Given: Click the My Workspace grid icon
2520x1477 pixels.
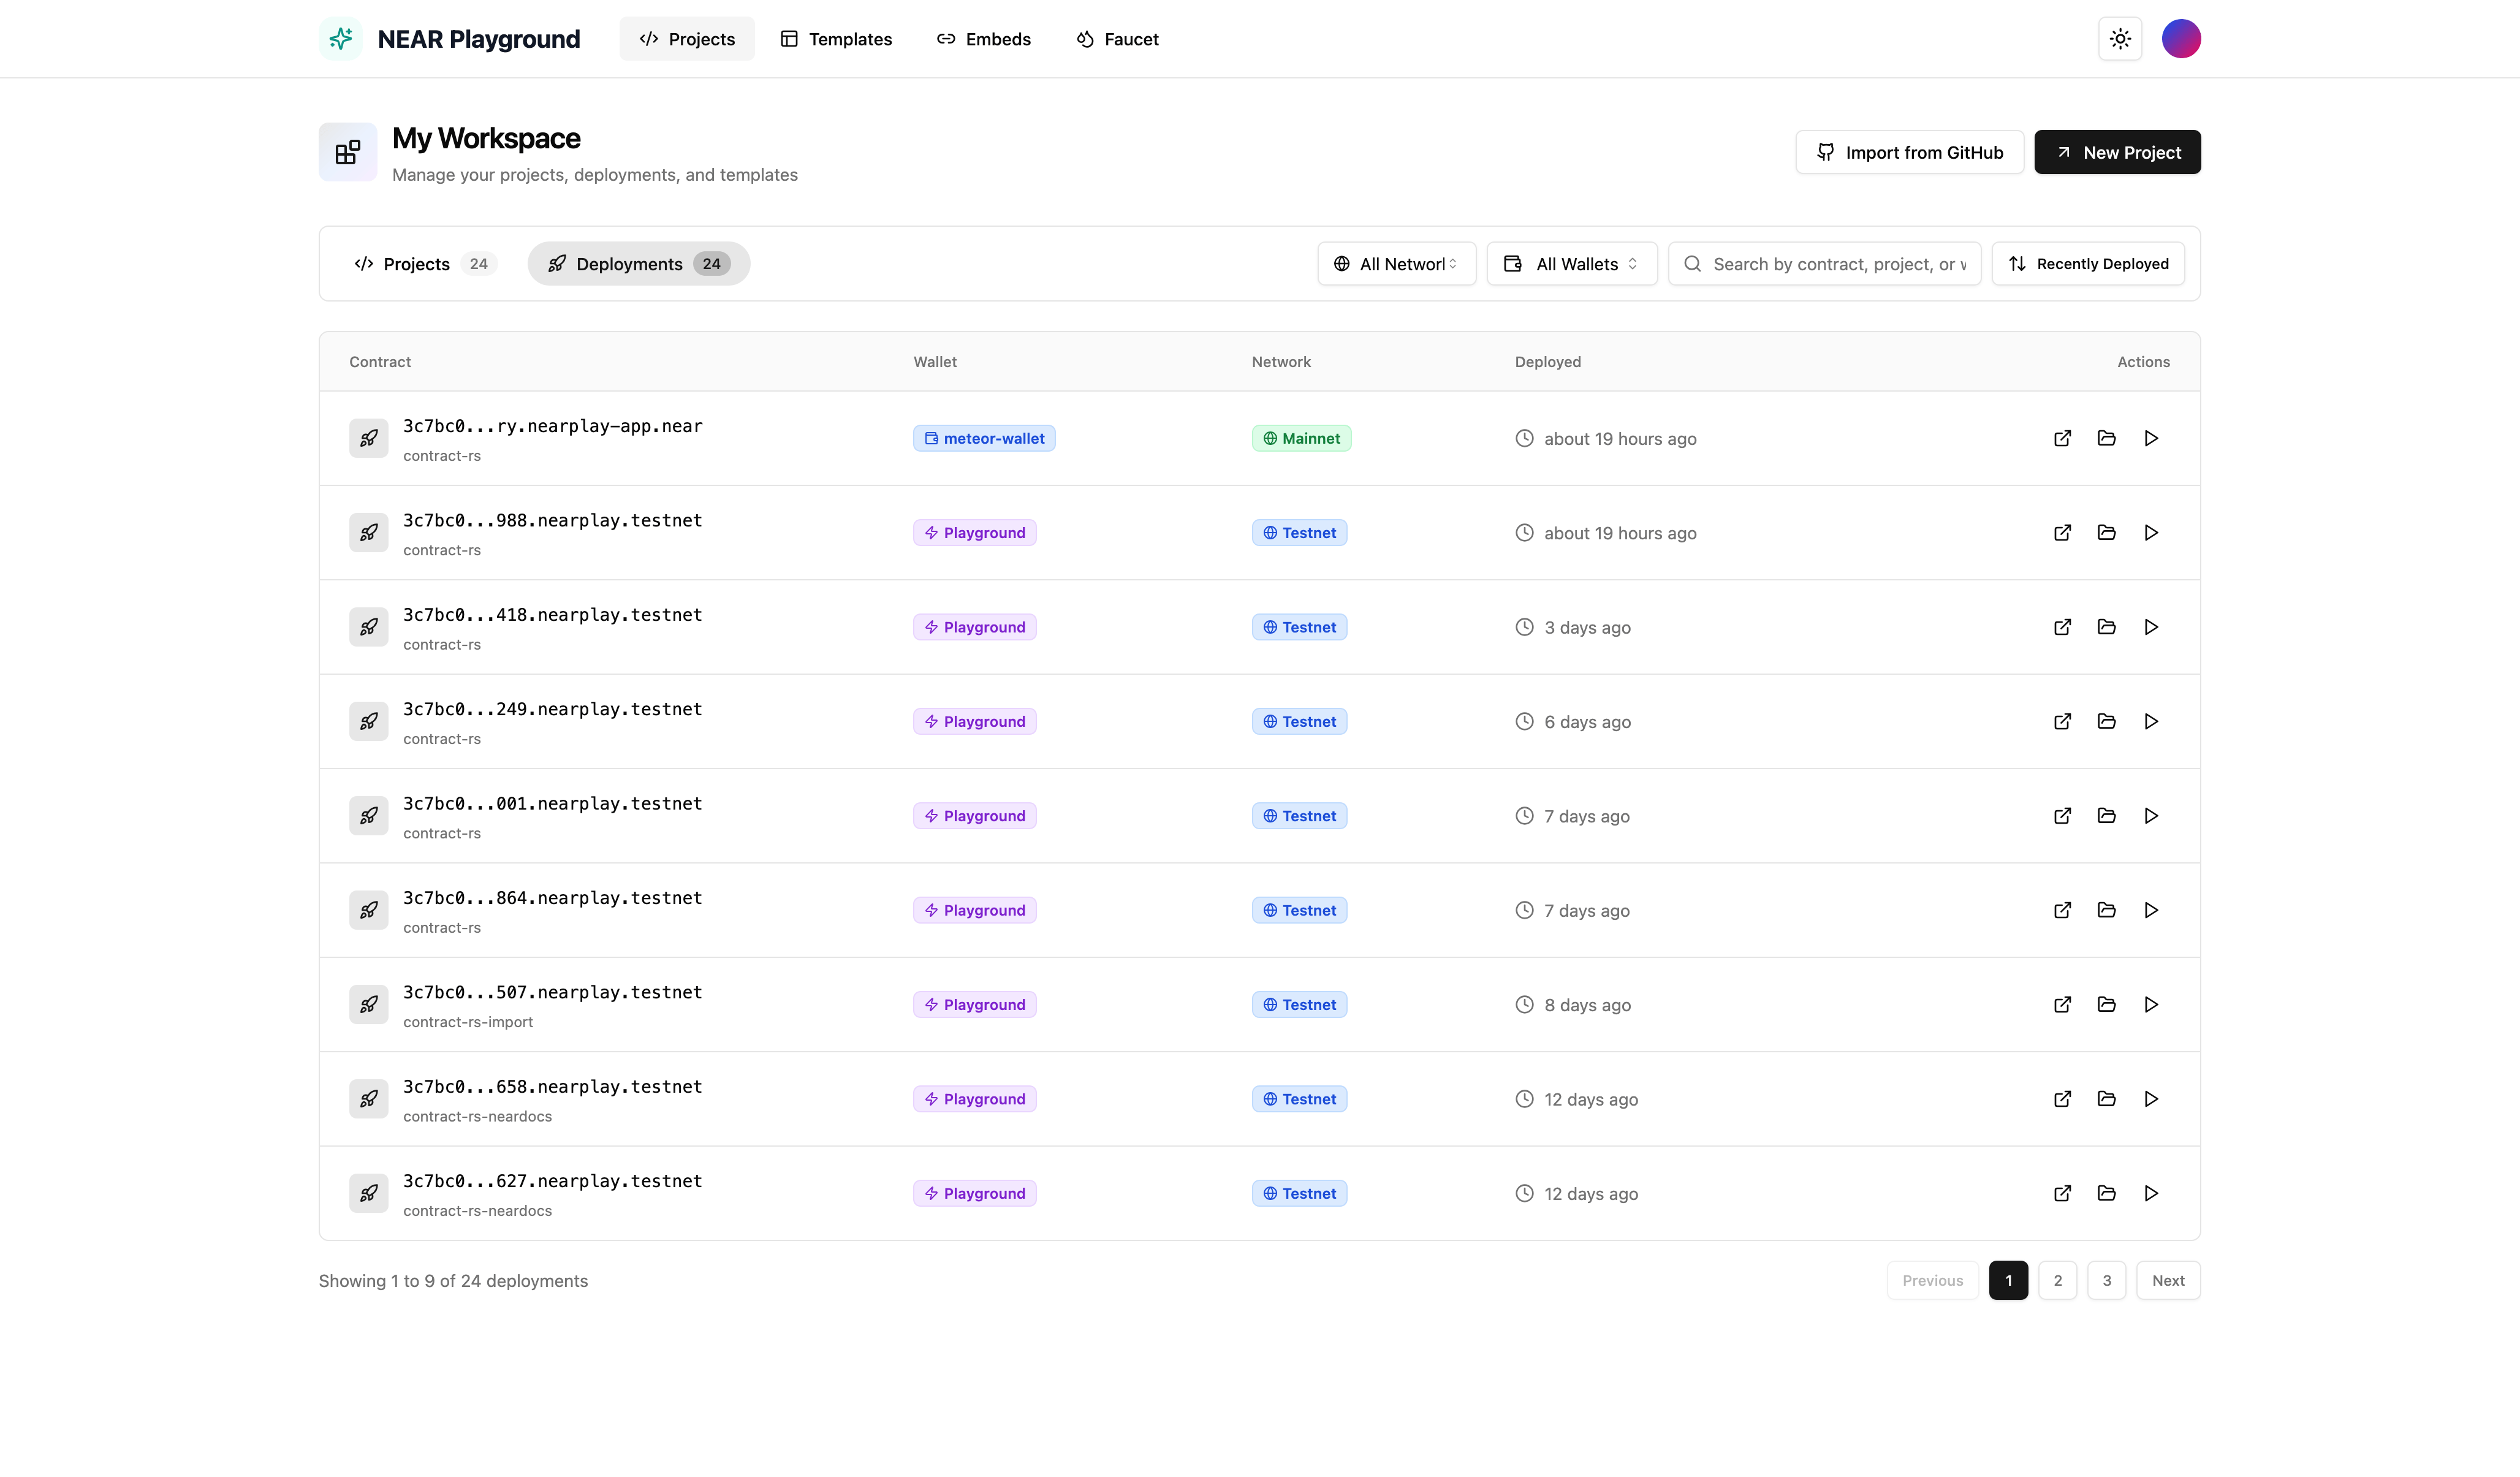Looking at the screenshot, I should click(348, 152).
